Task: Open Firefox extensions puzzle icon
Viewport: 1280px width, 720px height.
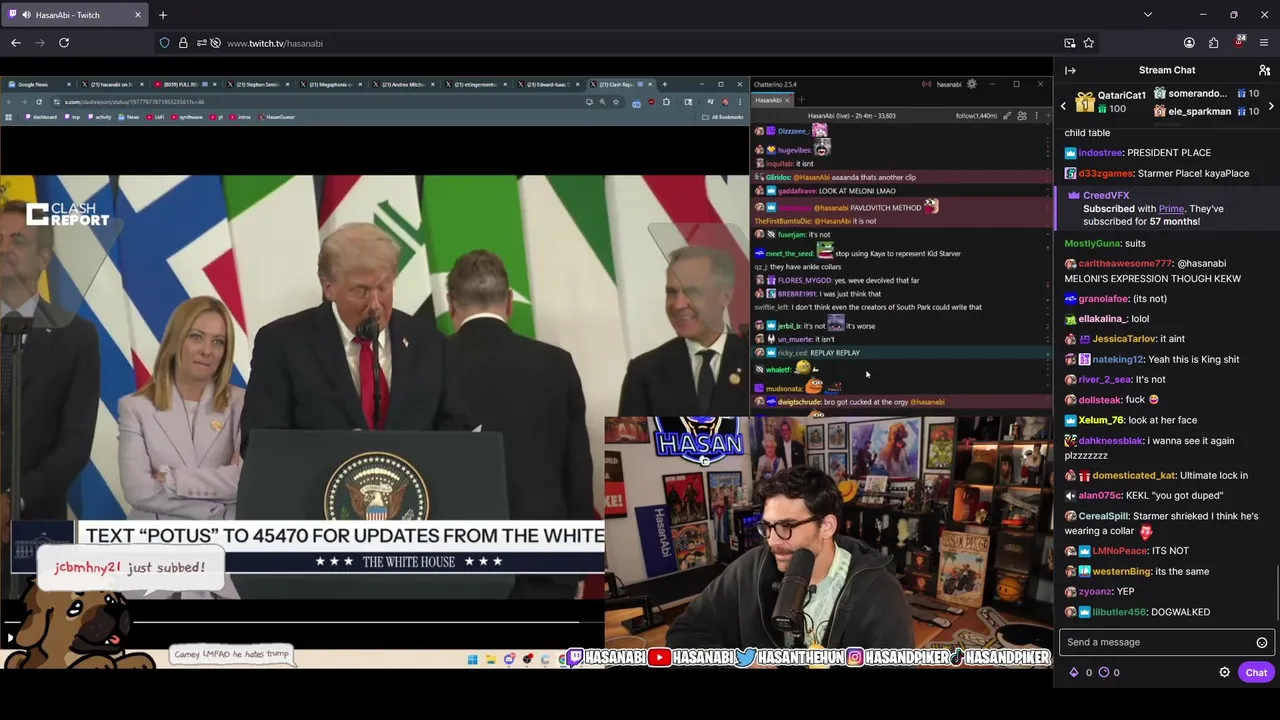Action: click(x=1214, y=43)
